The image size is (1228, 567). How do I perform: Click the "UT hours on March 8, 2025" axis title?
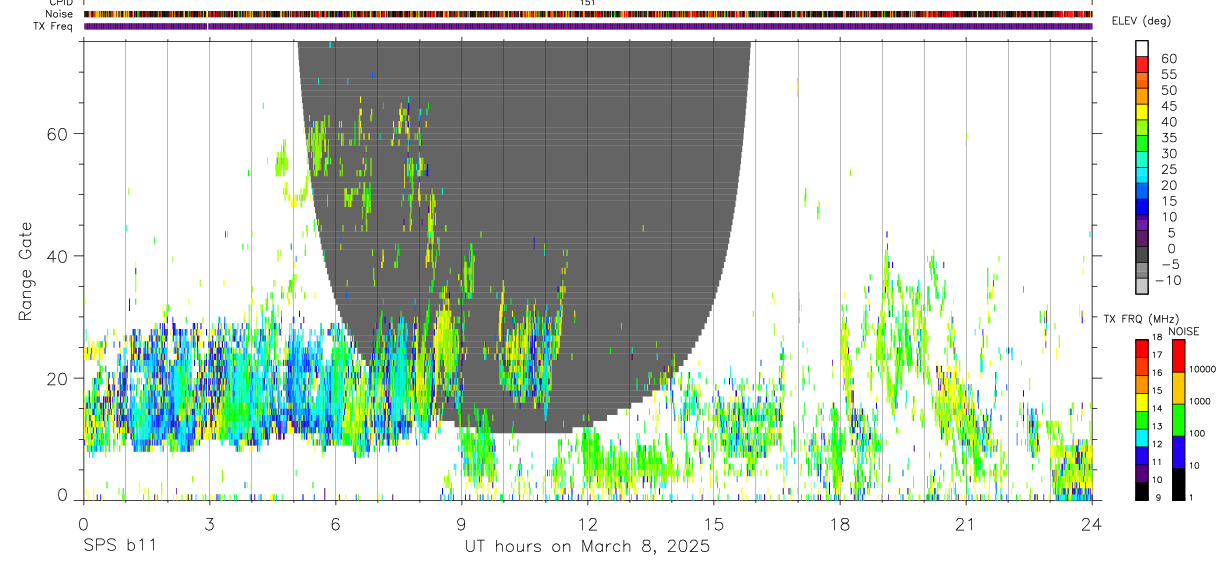pos(587,547)
